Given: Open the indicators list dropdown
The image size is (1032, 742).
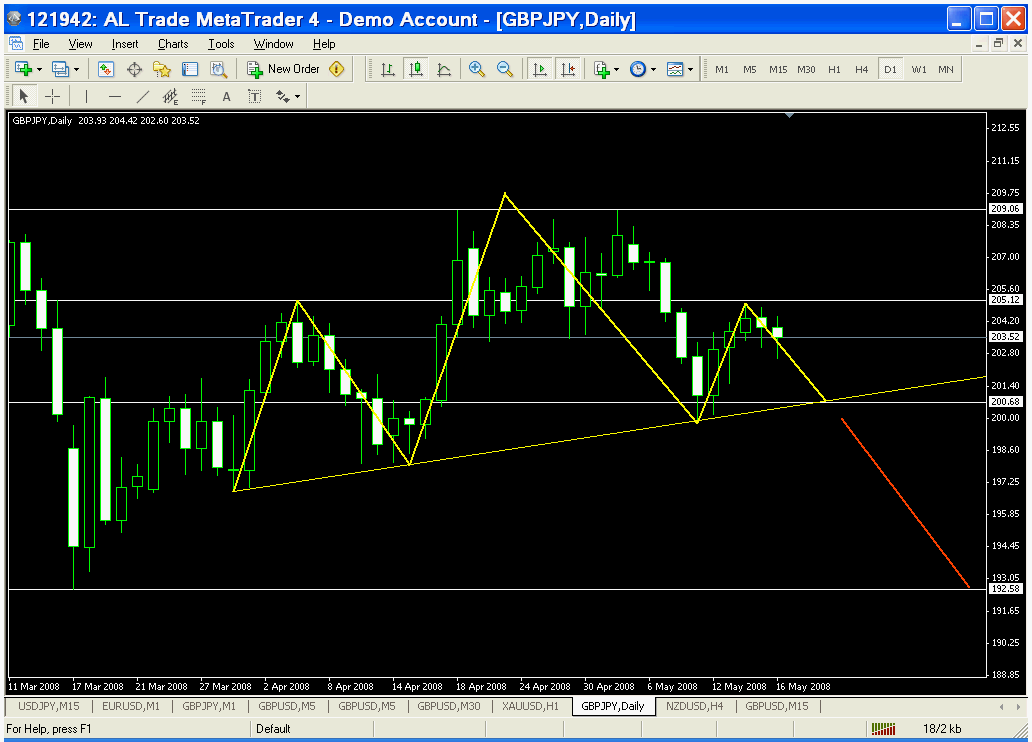Looking at the screenshot, I should [x=606, y=69].
